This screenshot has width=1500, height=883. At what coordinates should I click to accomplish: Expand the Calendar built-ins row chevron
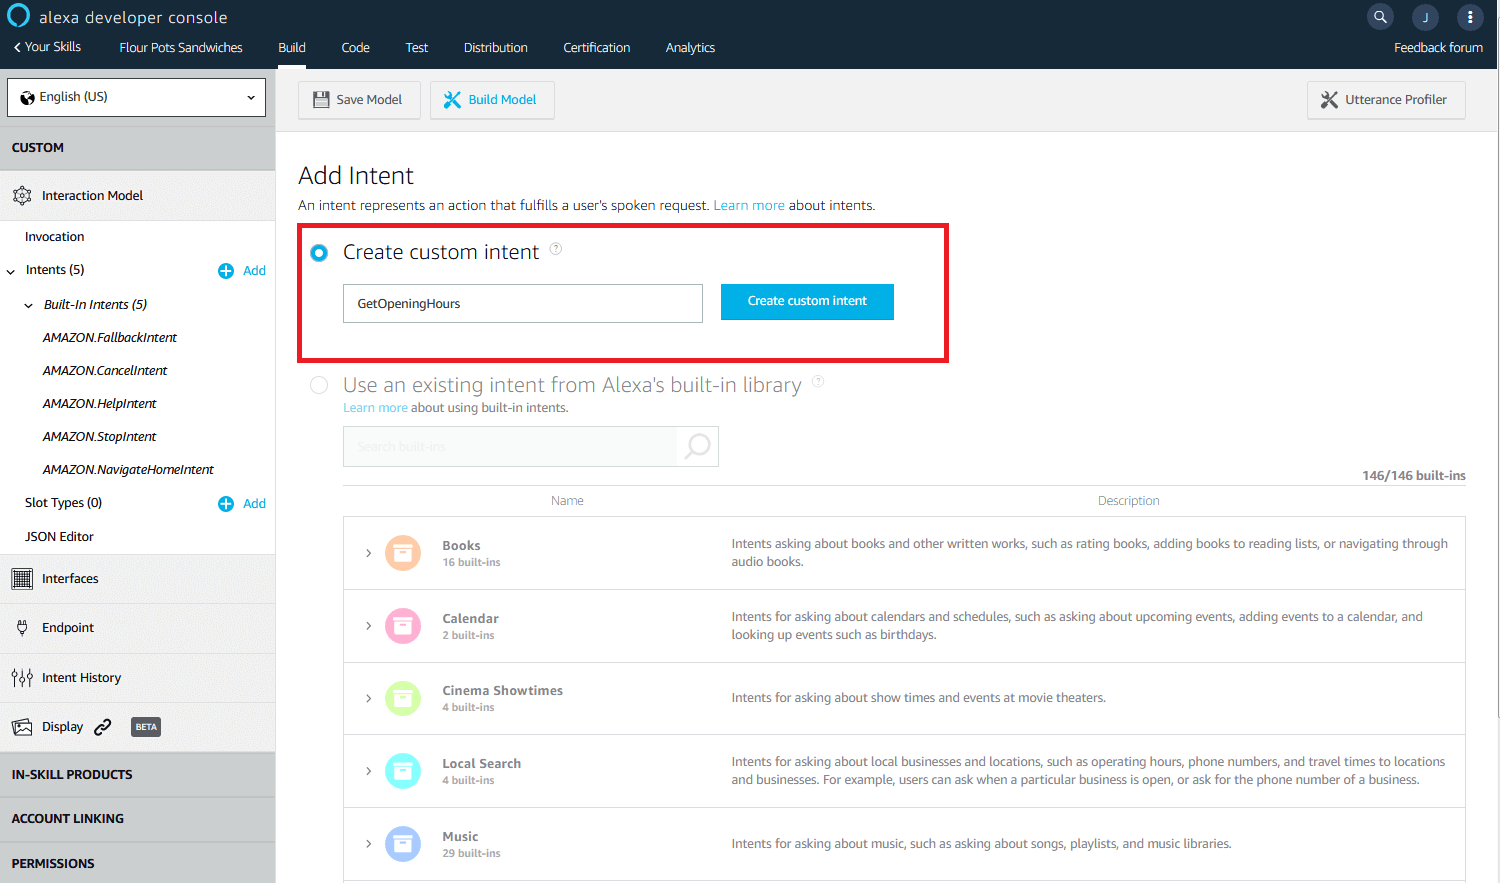click(369, 626)
